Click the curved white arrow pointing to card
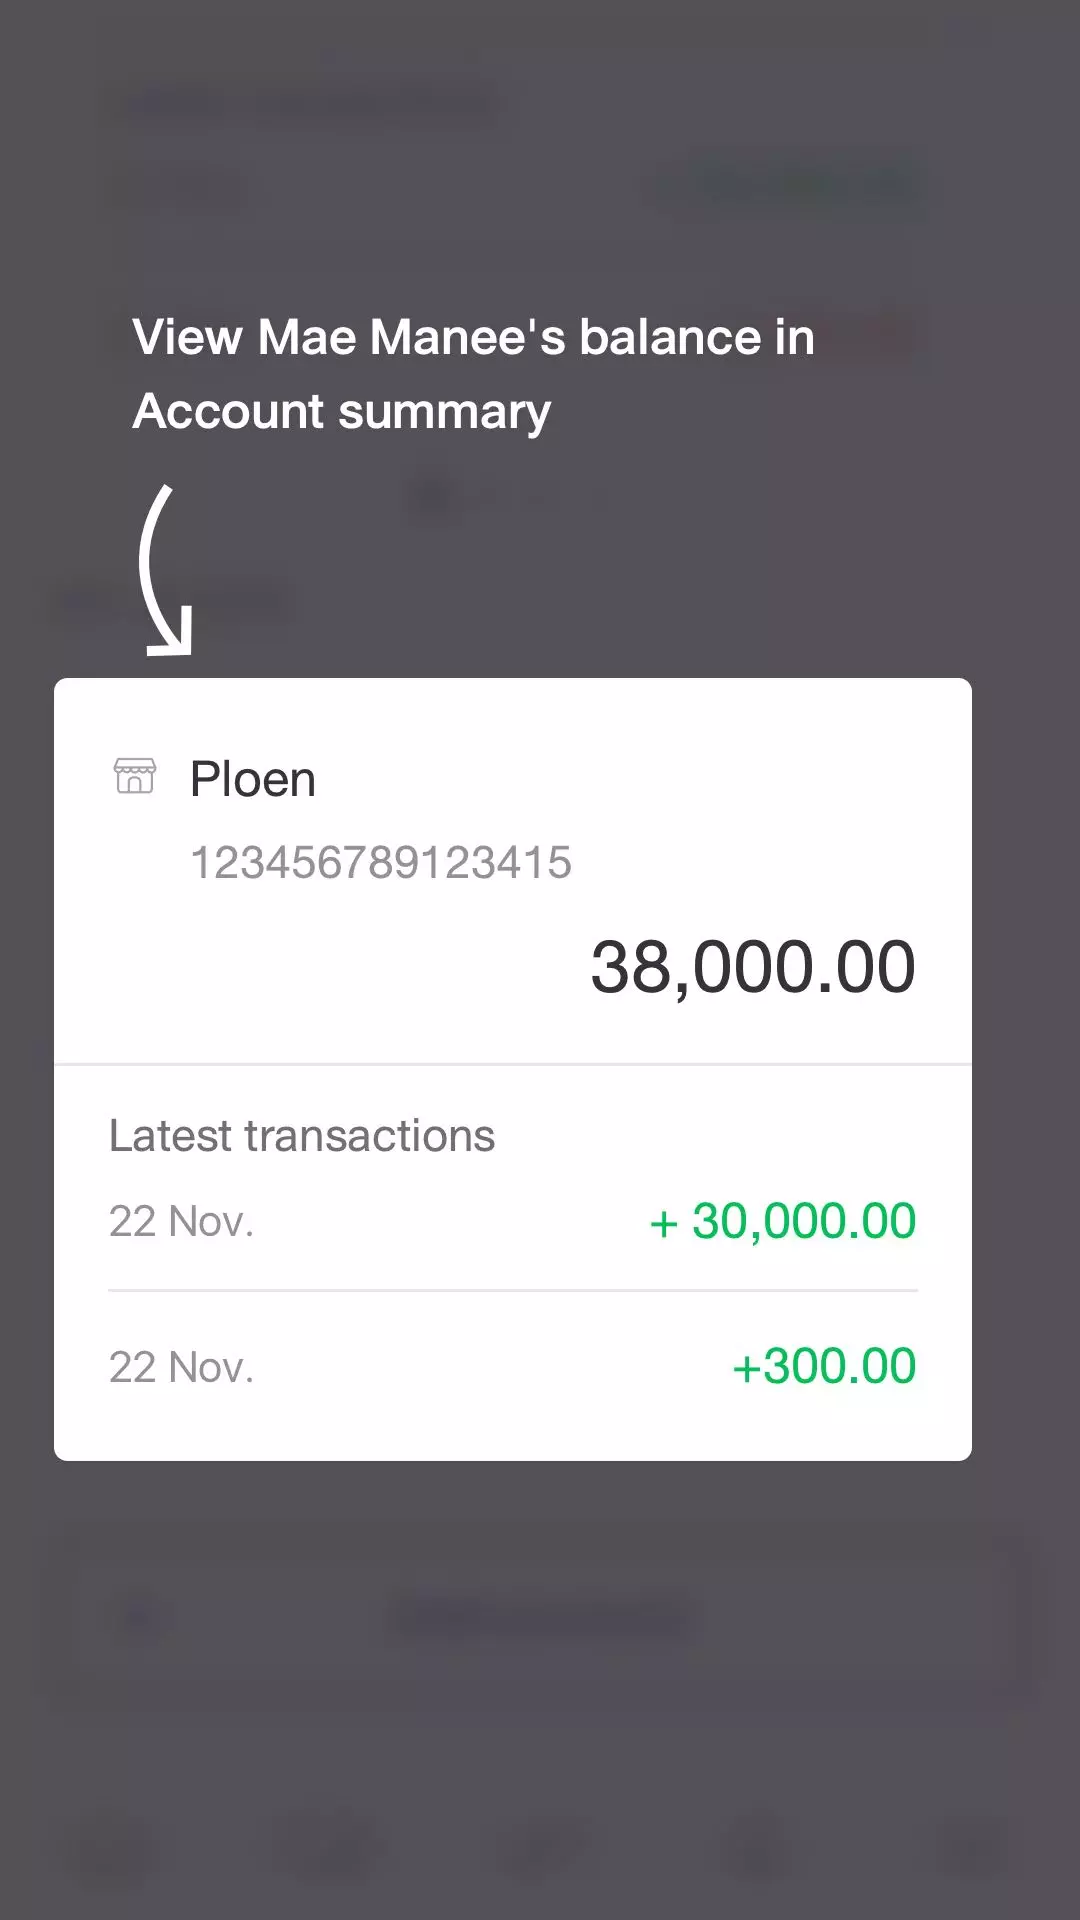 pos(163,572)
